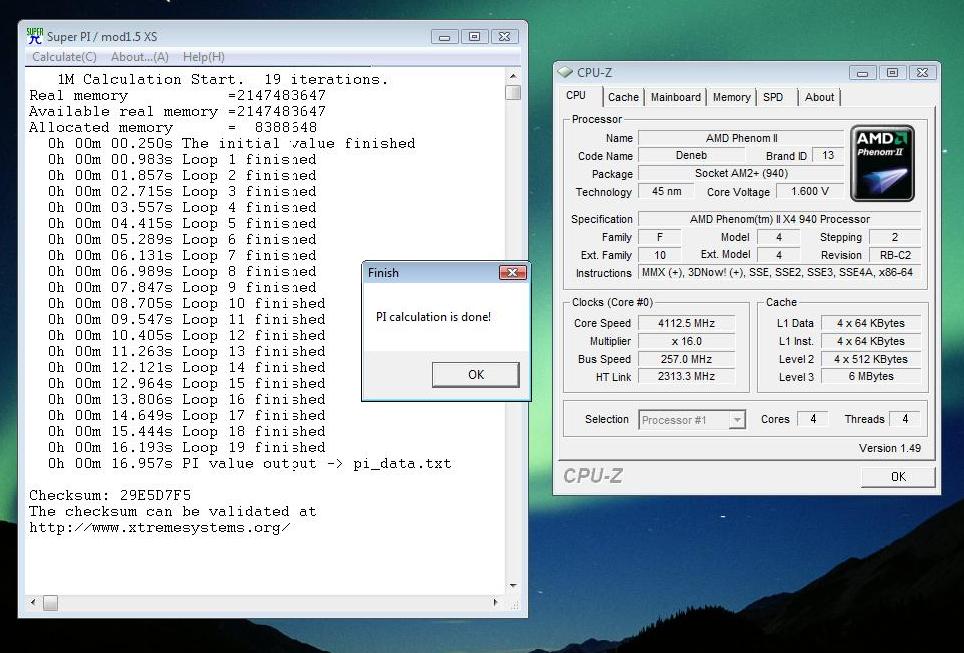
Task: Close the Finish dialog with the red X
Action: (x=512, y=272)
